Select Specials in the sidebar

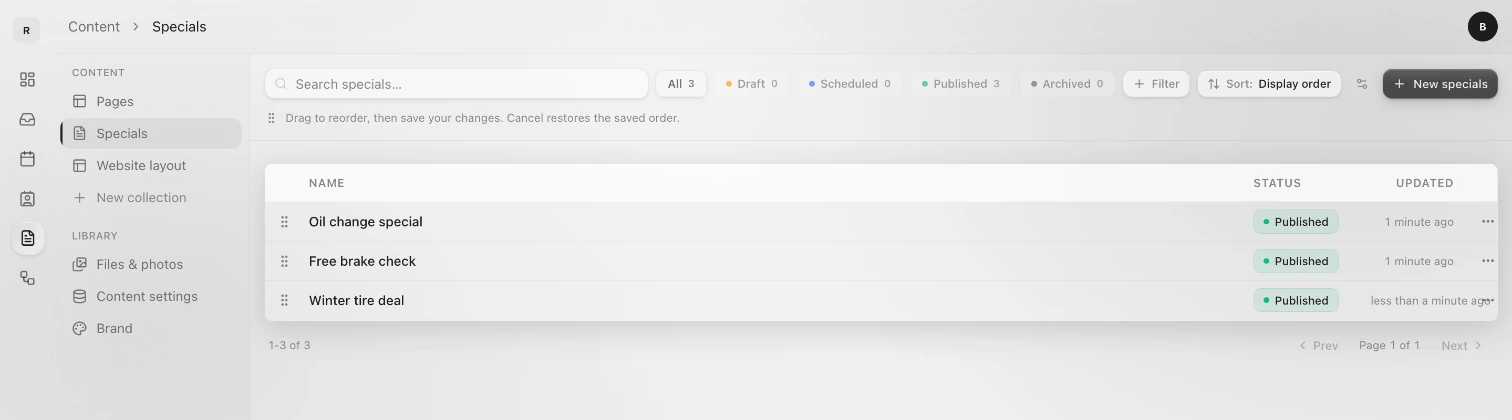pos(150,133)
